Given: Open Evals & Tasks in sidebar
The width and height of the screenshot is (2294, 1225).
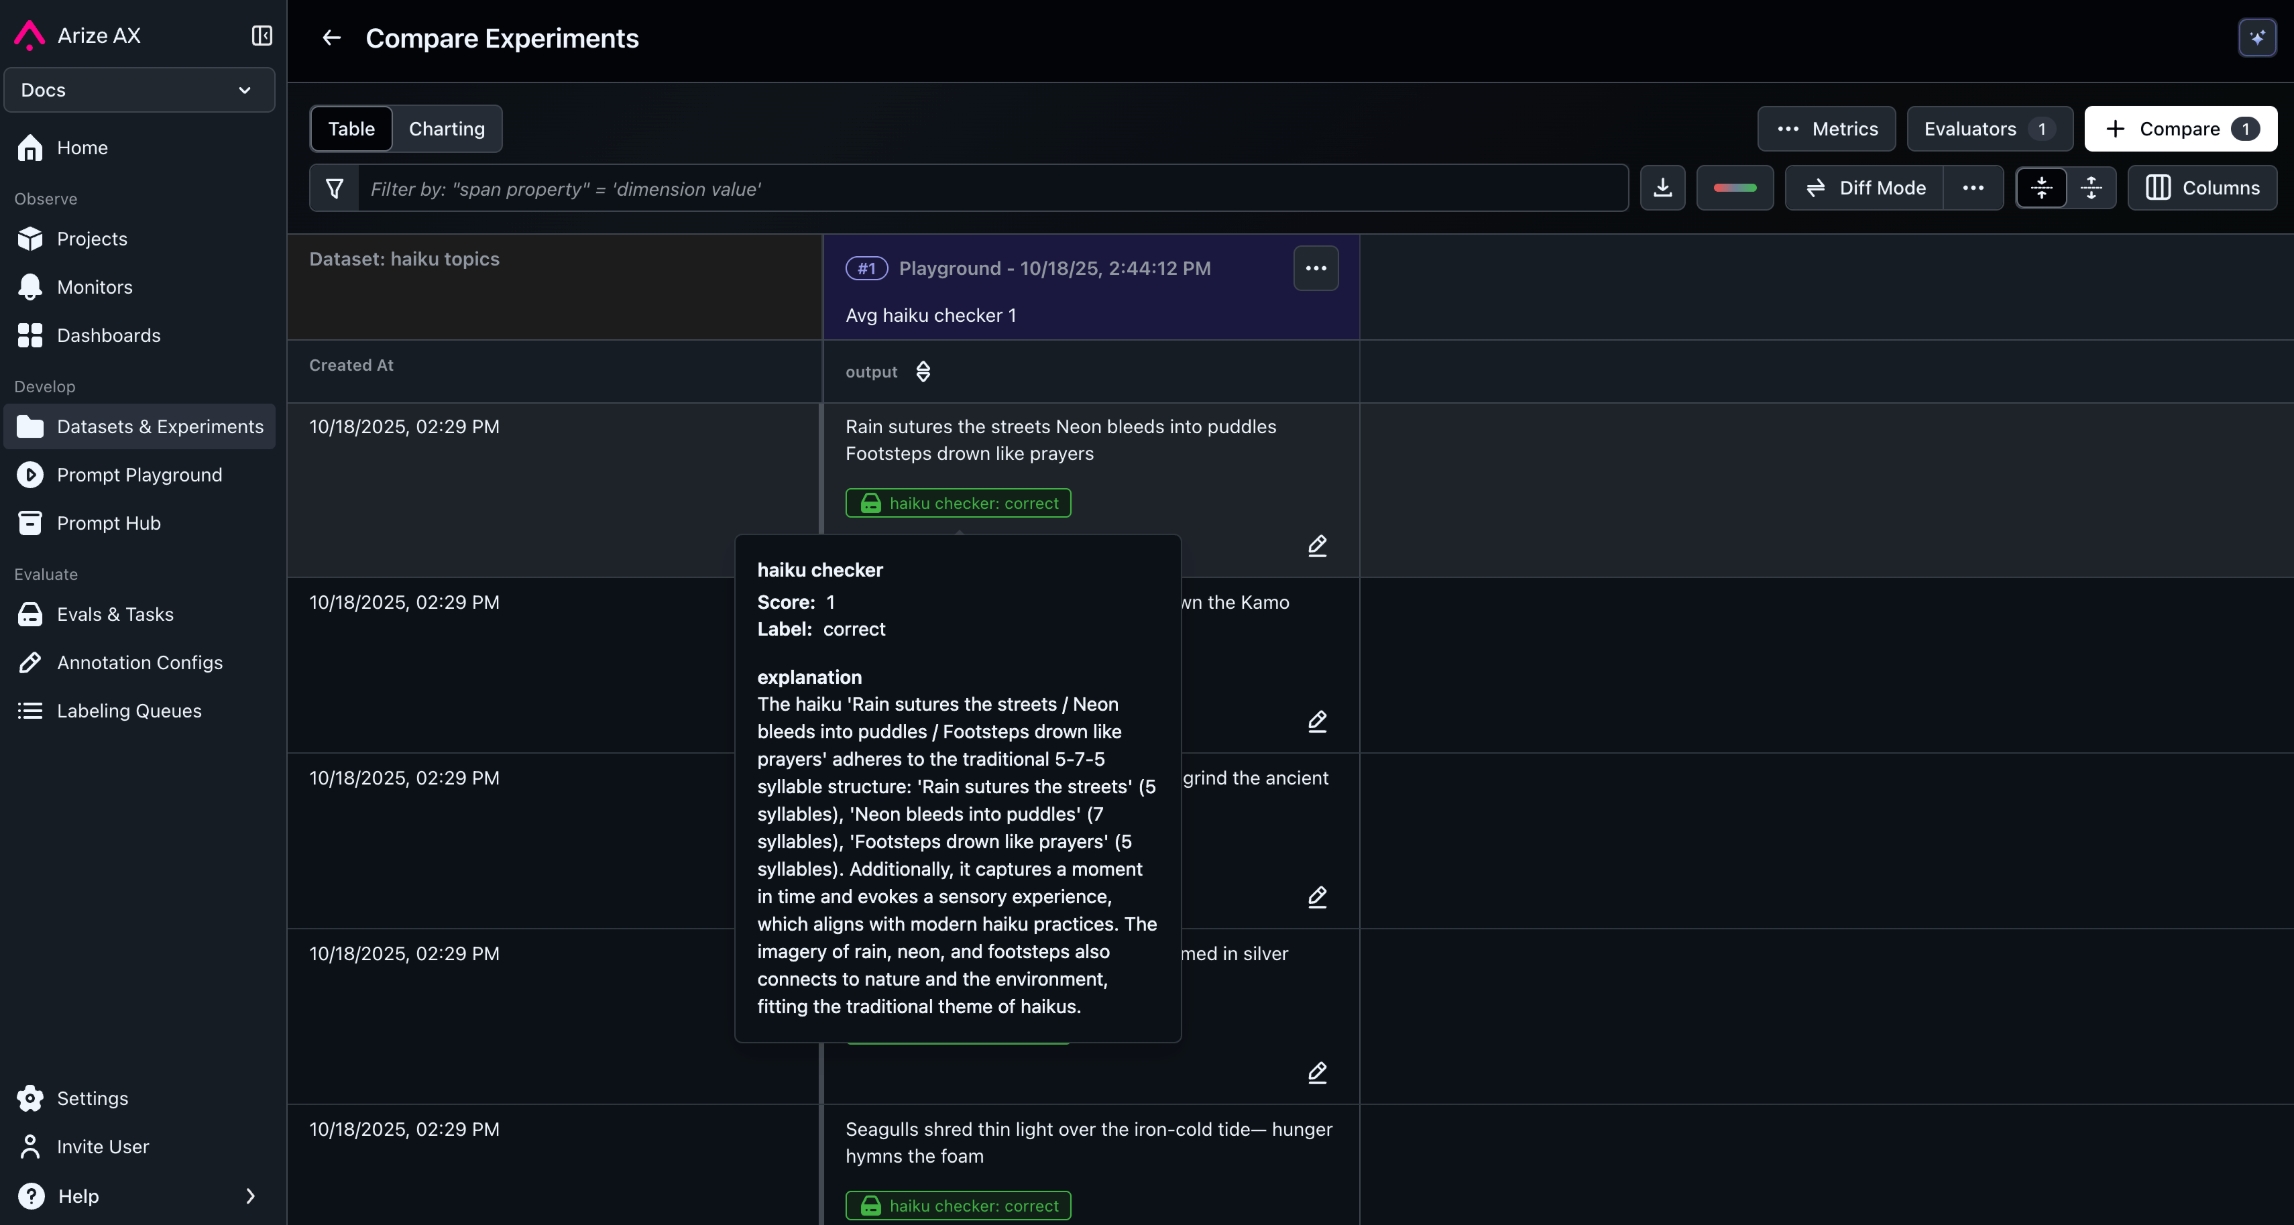Looking at the screenshot, I should click(x=115, y=614).
